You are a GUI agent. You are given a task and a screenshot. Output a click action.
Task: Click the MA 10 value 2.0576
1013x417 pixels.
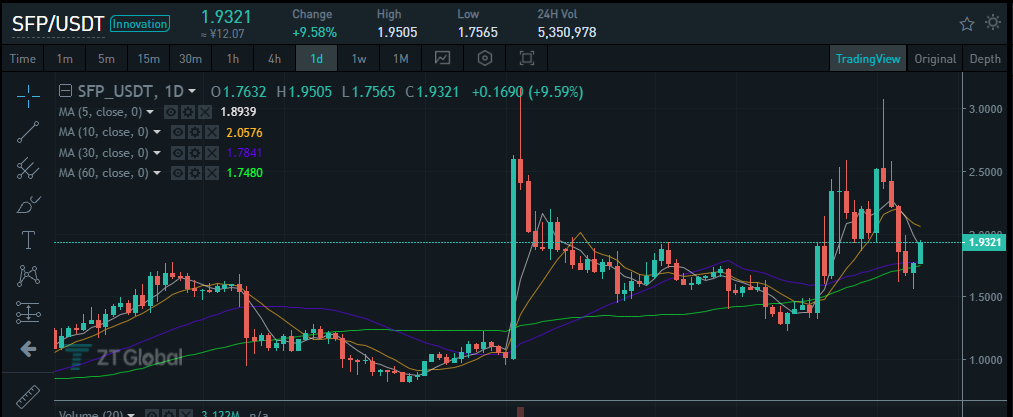pos(244,133)
